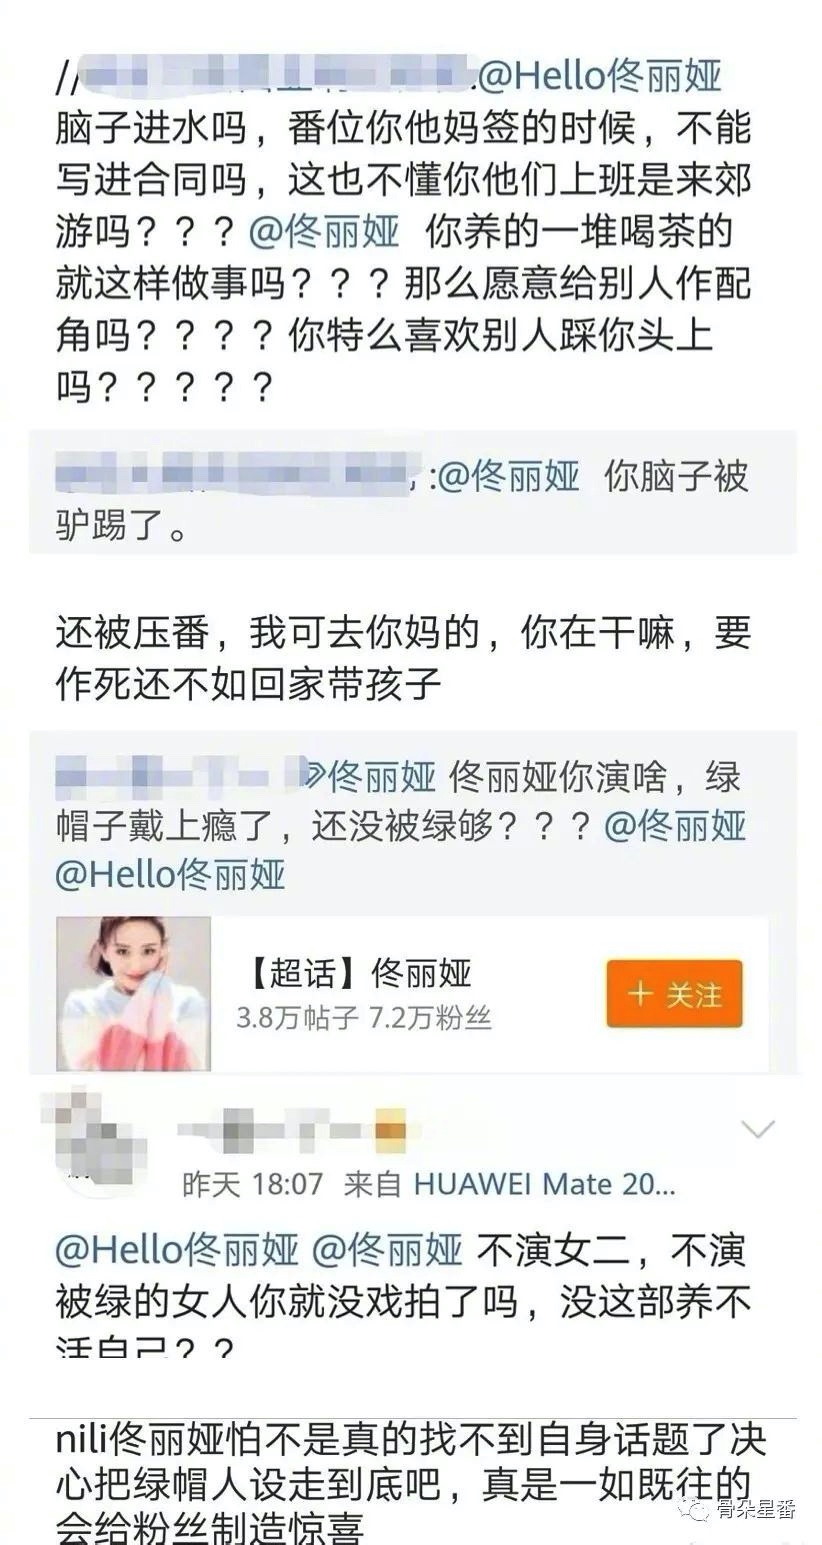The width and height of the screenshot is (822, 1545).
Task: Click the orange 关注 follow button
Action: 674,994
